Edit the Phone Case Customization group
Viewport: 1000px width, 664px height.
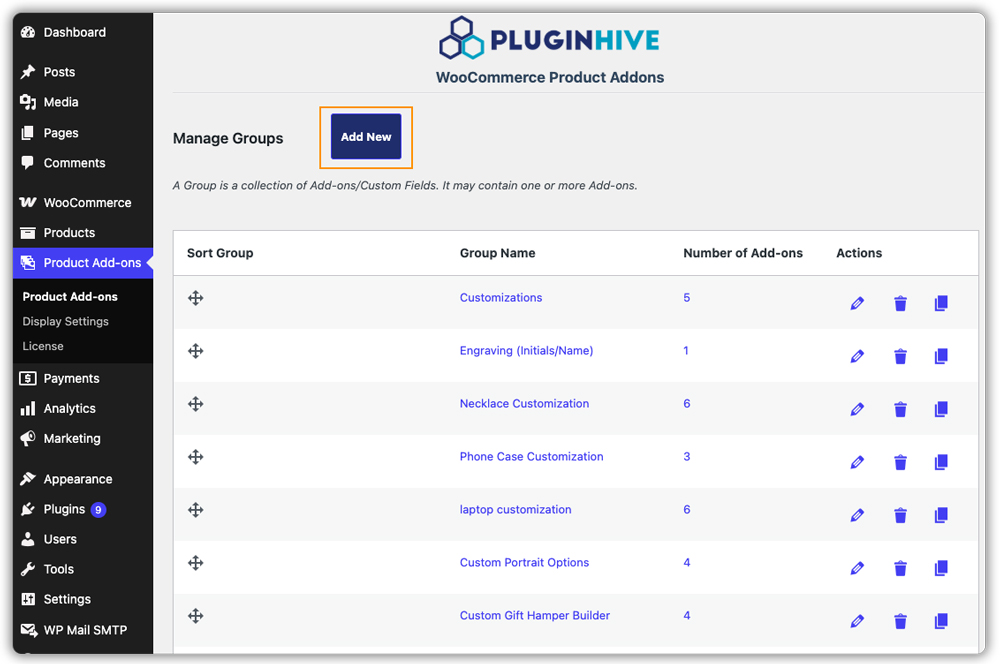point(857,462)
